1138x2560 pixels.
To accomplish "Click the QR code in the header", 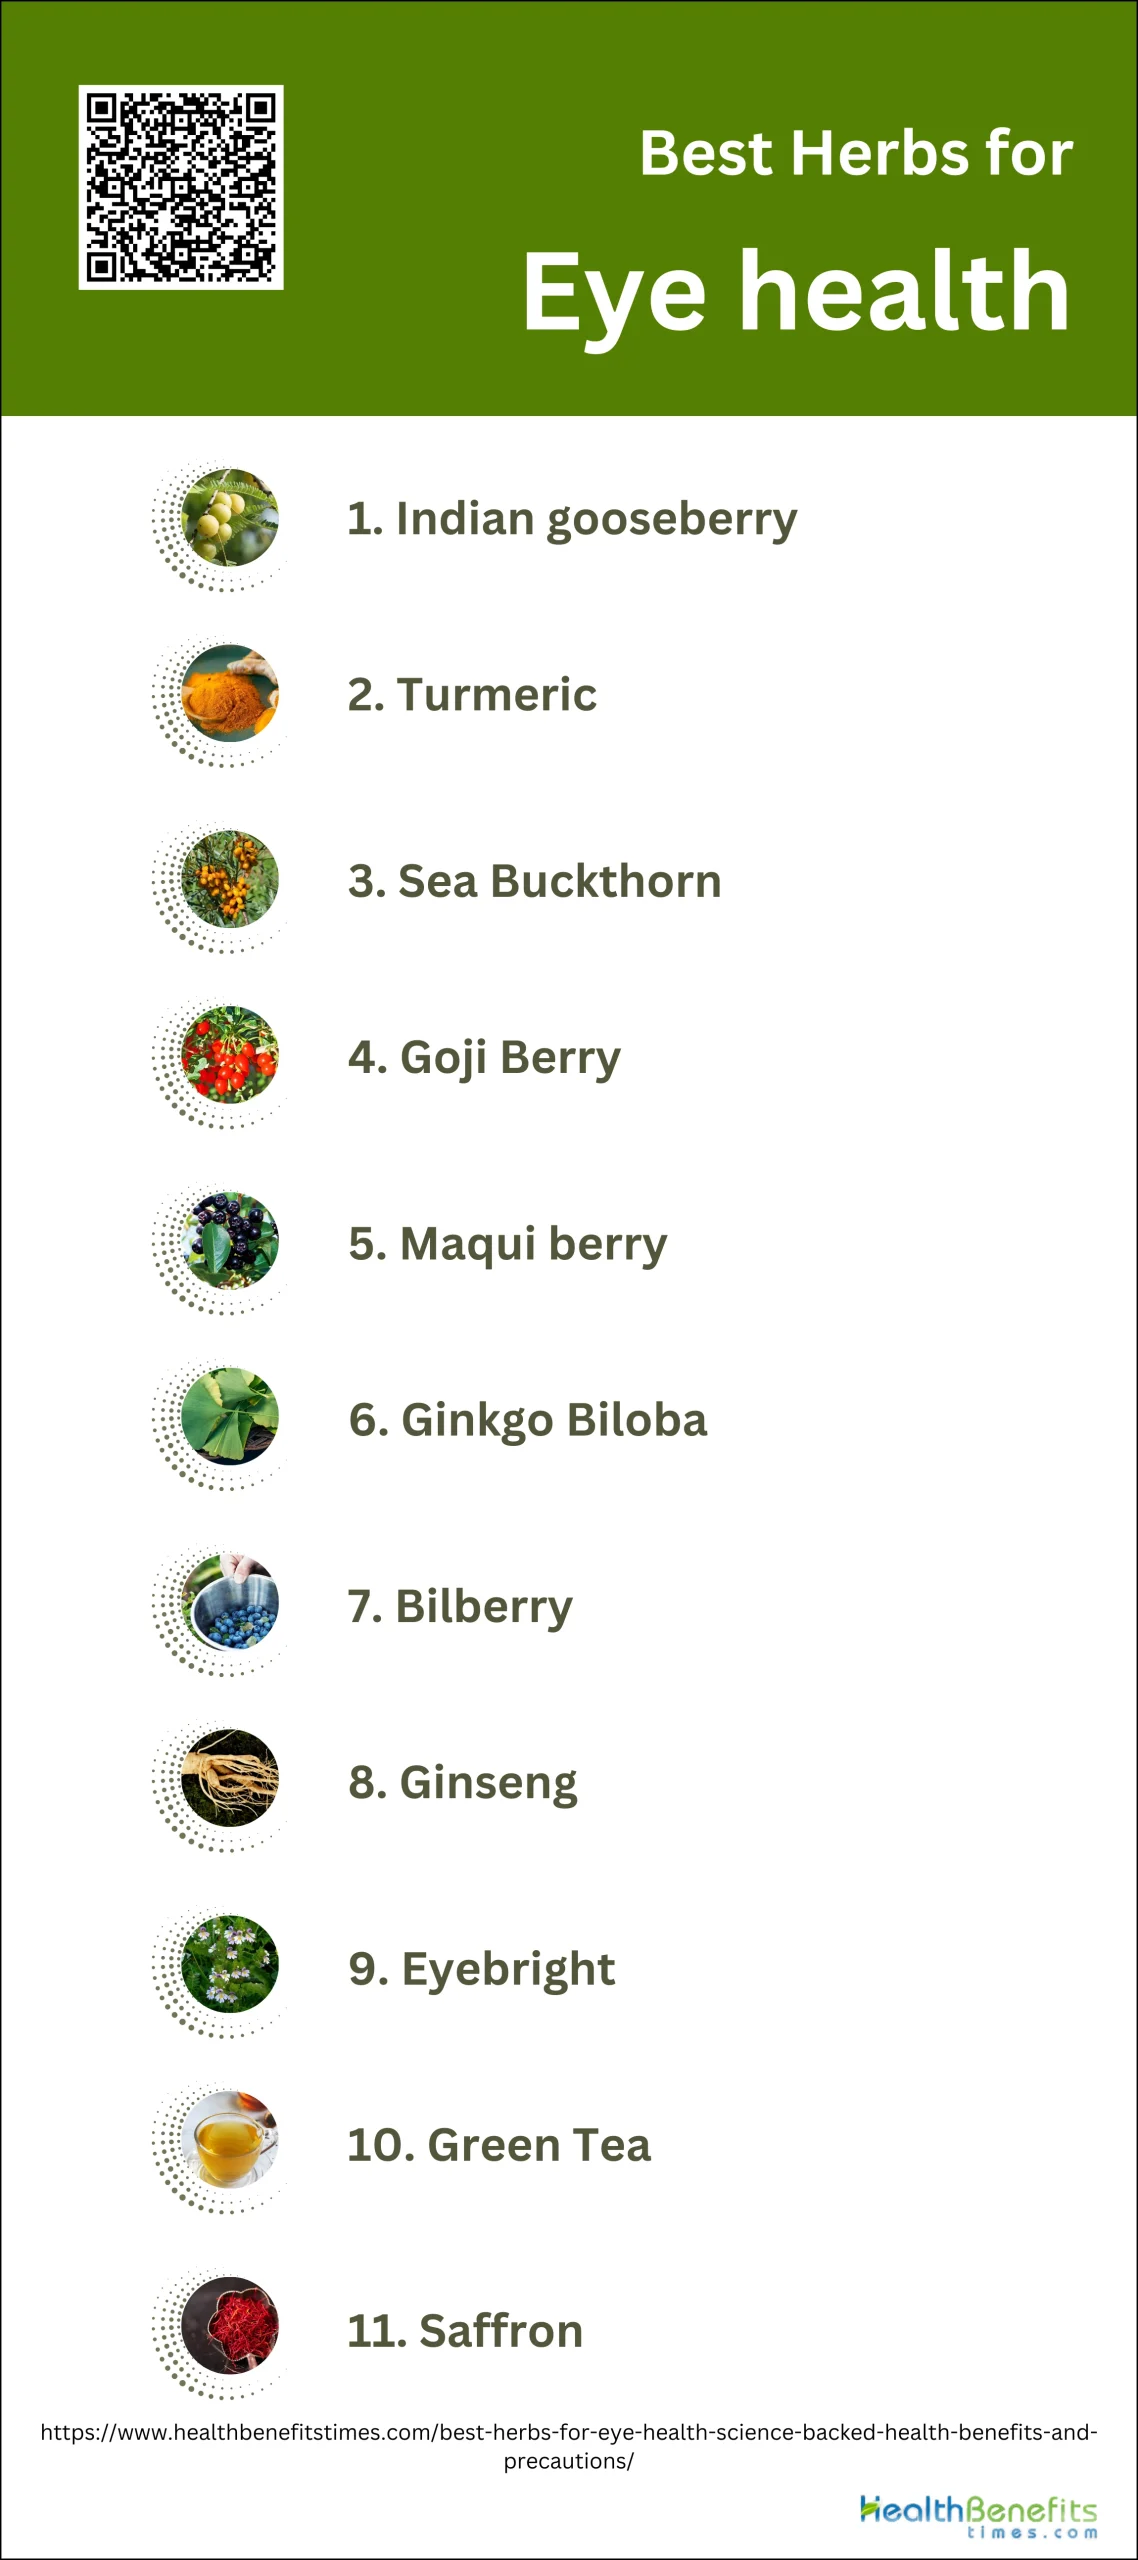I will pyautogui.click(x=181, y=187).
